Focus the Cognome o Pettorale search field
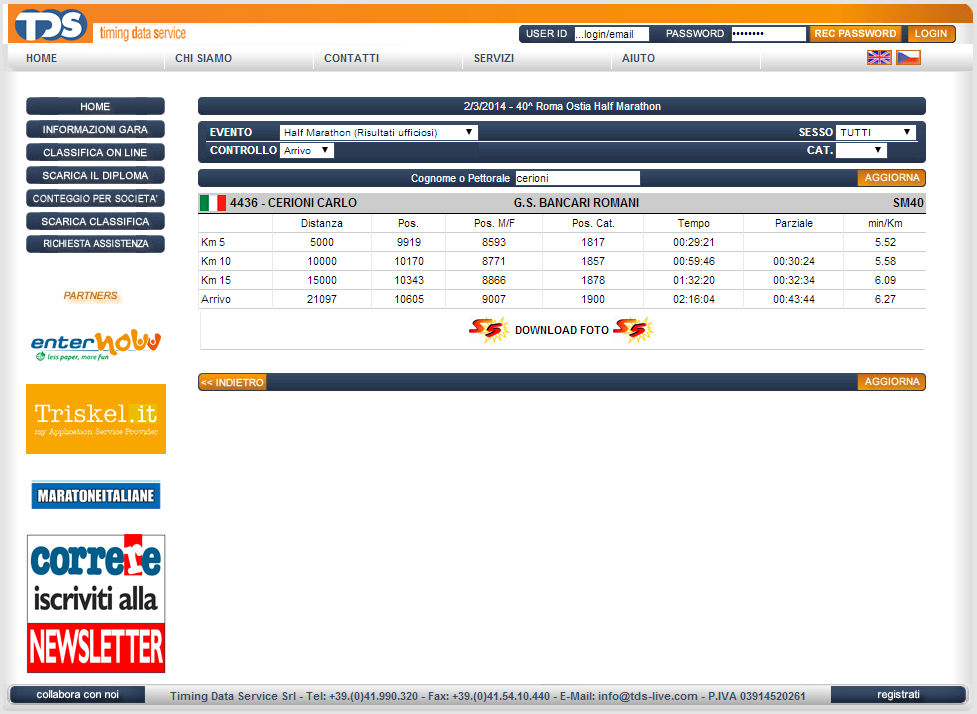Viewport: 977px width, 714px height. pos(577,178)
